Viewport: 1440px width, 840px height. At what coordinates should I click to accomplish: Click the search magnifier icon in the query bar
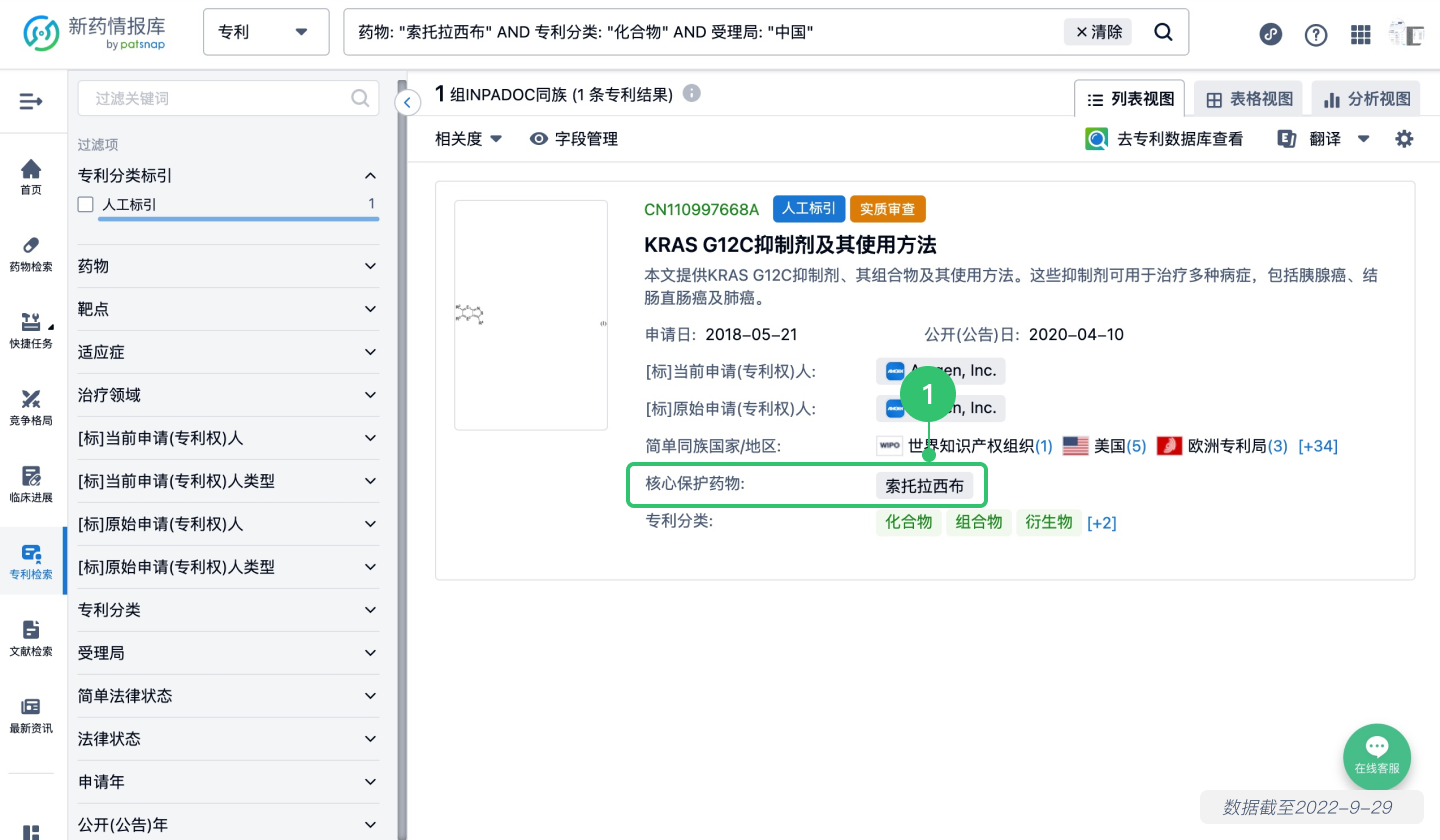coord(1163,32)
